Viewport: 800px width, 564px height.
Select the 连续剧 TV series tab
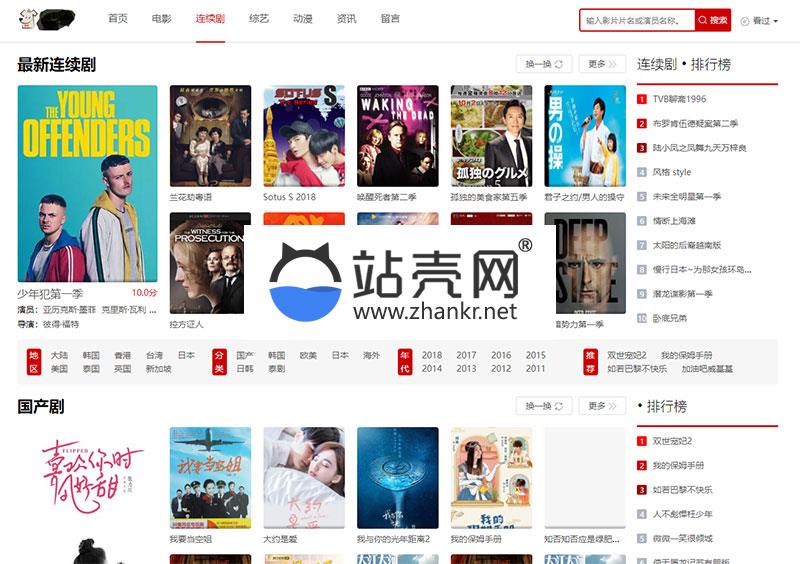coord(210,18)
